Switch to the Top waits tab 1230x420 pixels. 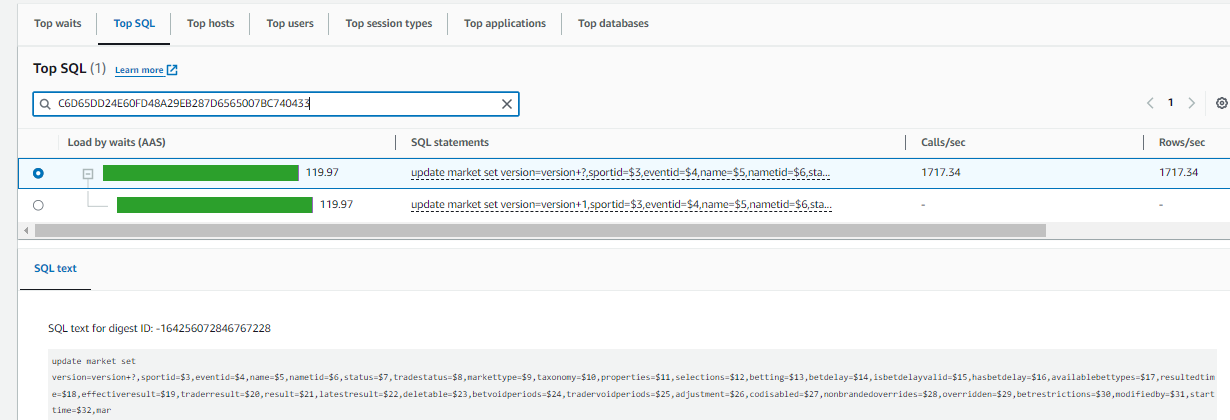click(57, 23)
